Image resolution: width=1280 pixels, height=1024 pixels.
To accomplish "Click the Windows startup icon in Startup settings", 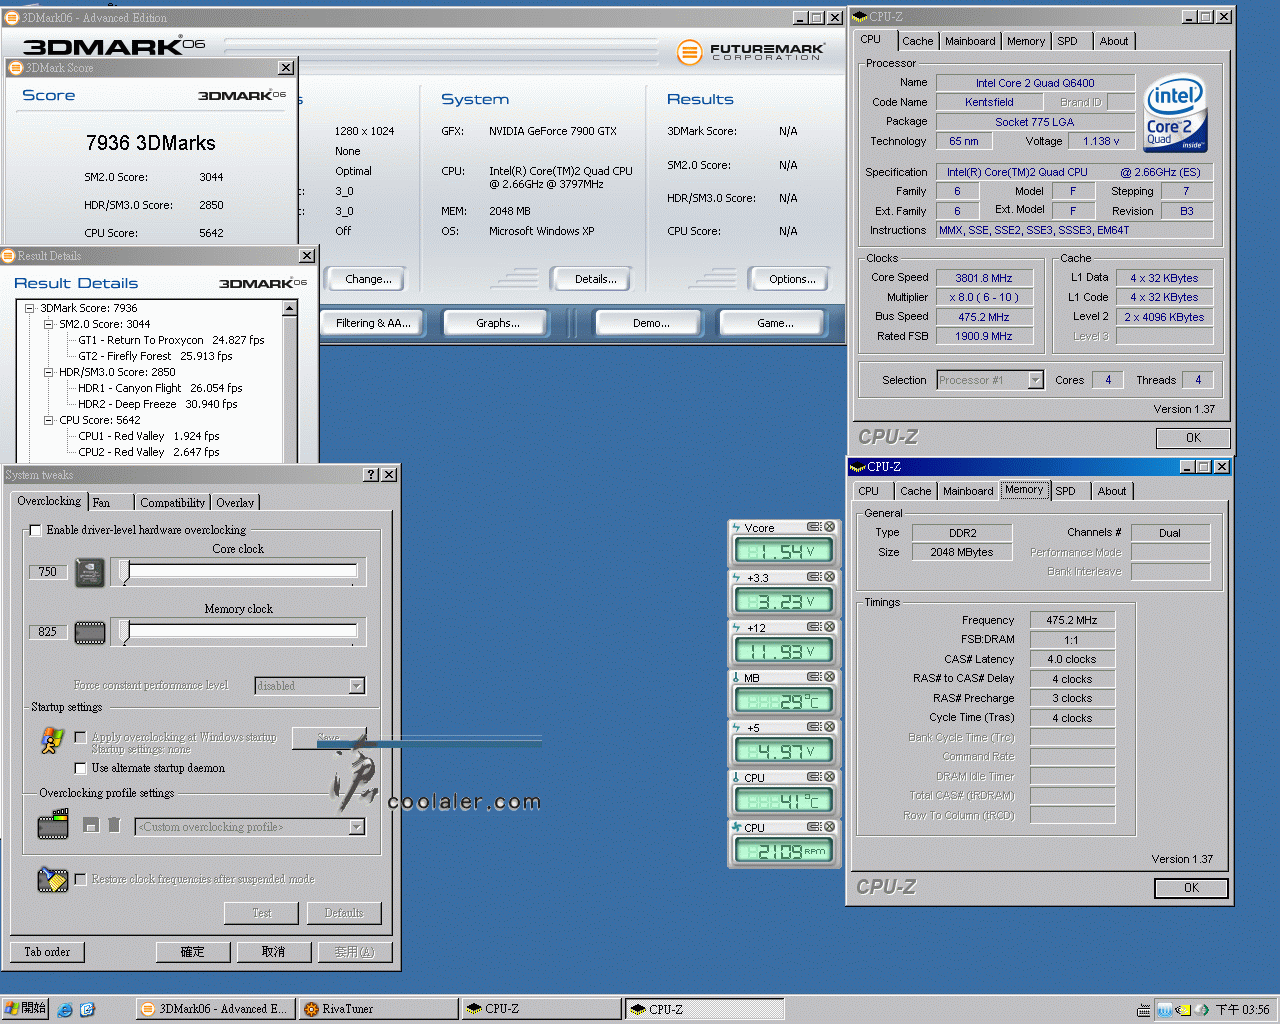I will coord(52,741).
